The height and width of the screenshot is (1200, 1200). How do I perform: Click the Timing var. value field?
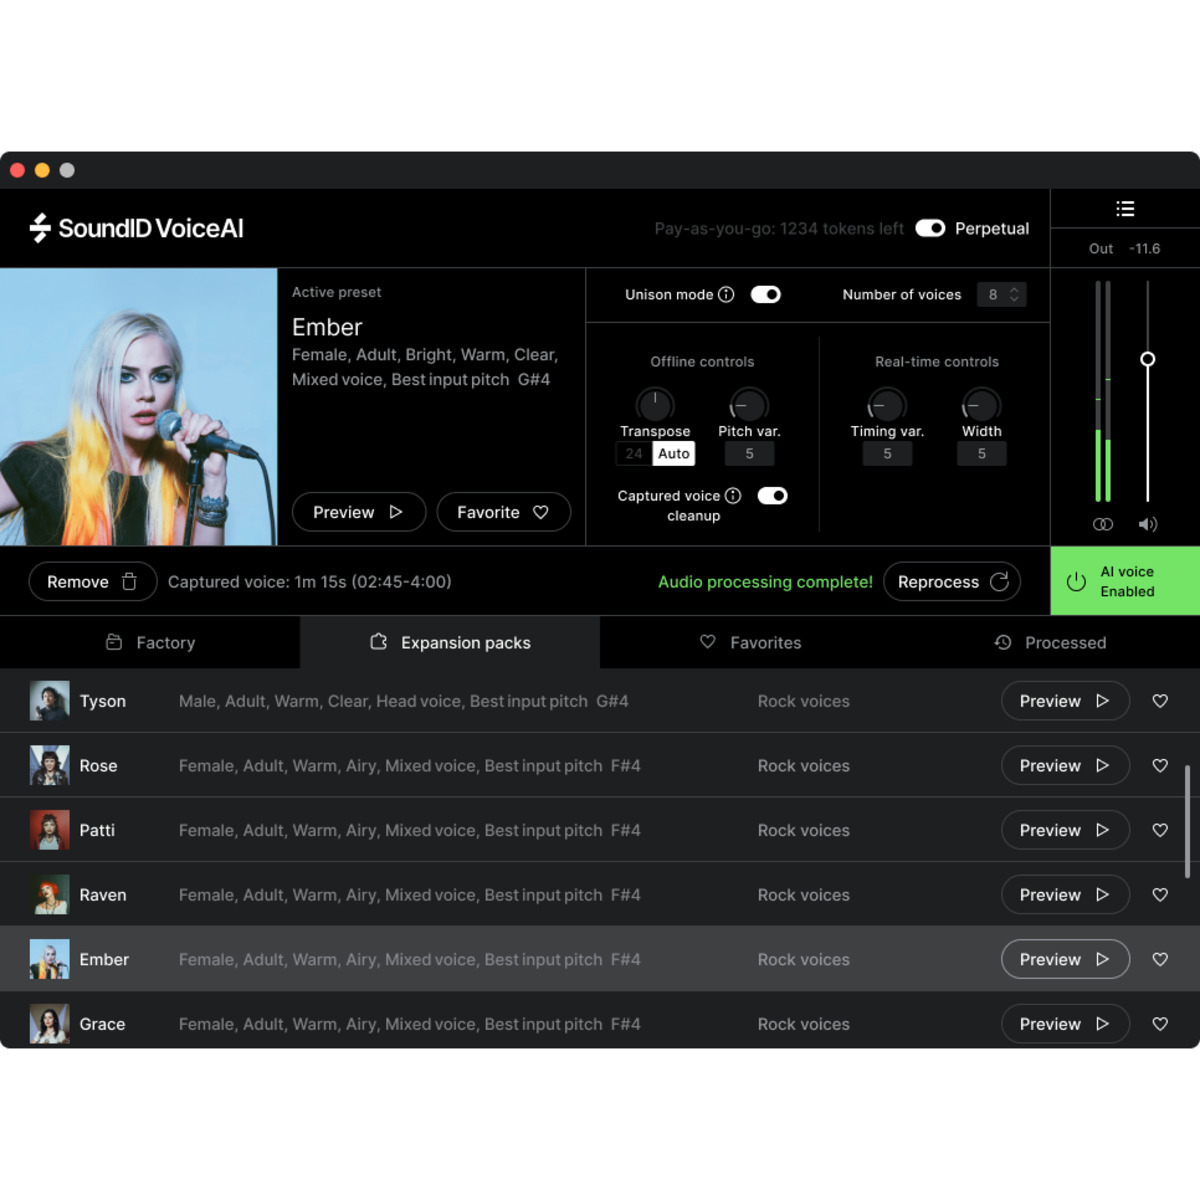tap(887, 454)
